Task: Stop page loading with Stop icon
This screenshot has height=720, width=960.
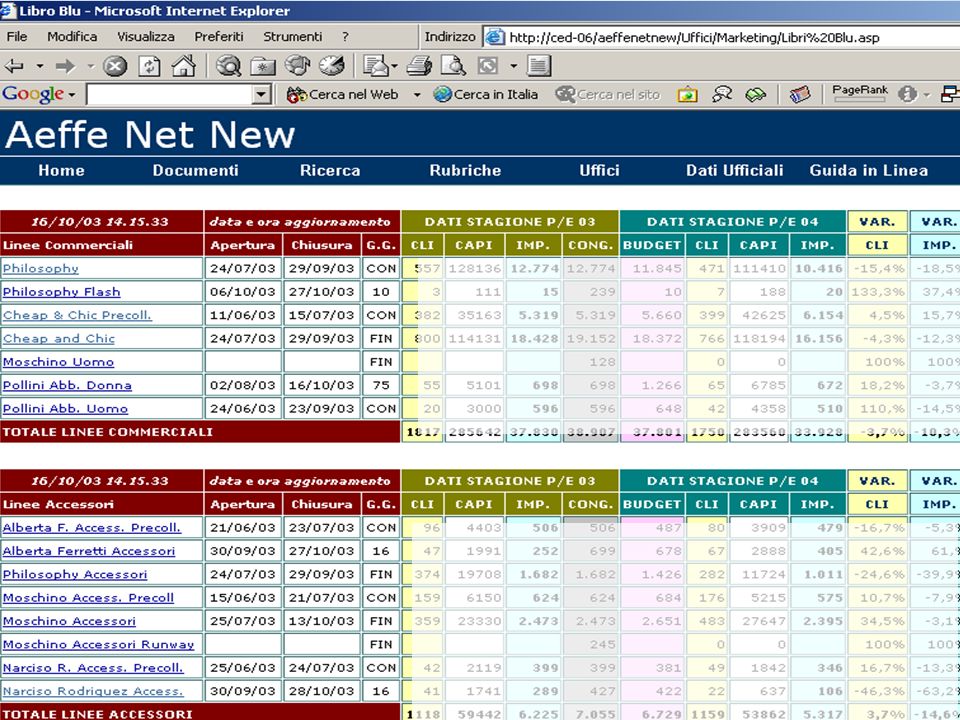Action: [114, 66]
